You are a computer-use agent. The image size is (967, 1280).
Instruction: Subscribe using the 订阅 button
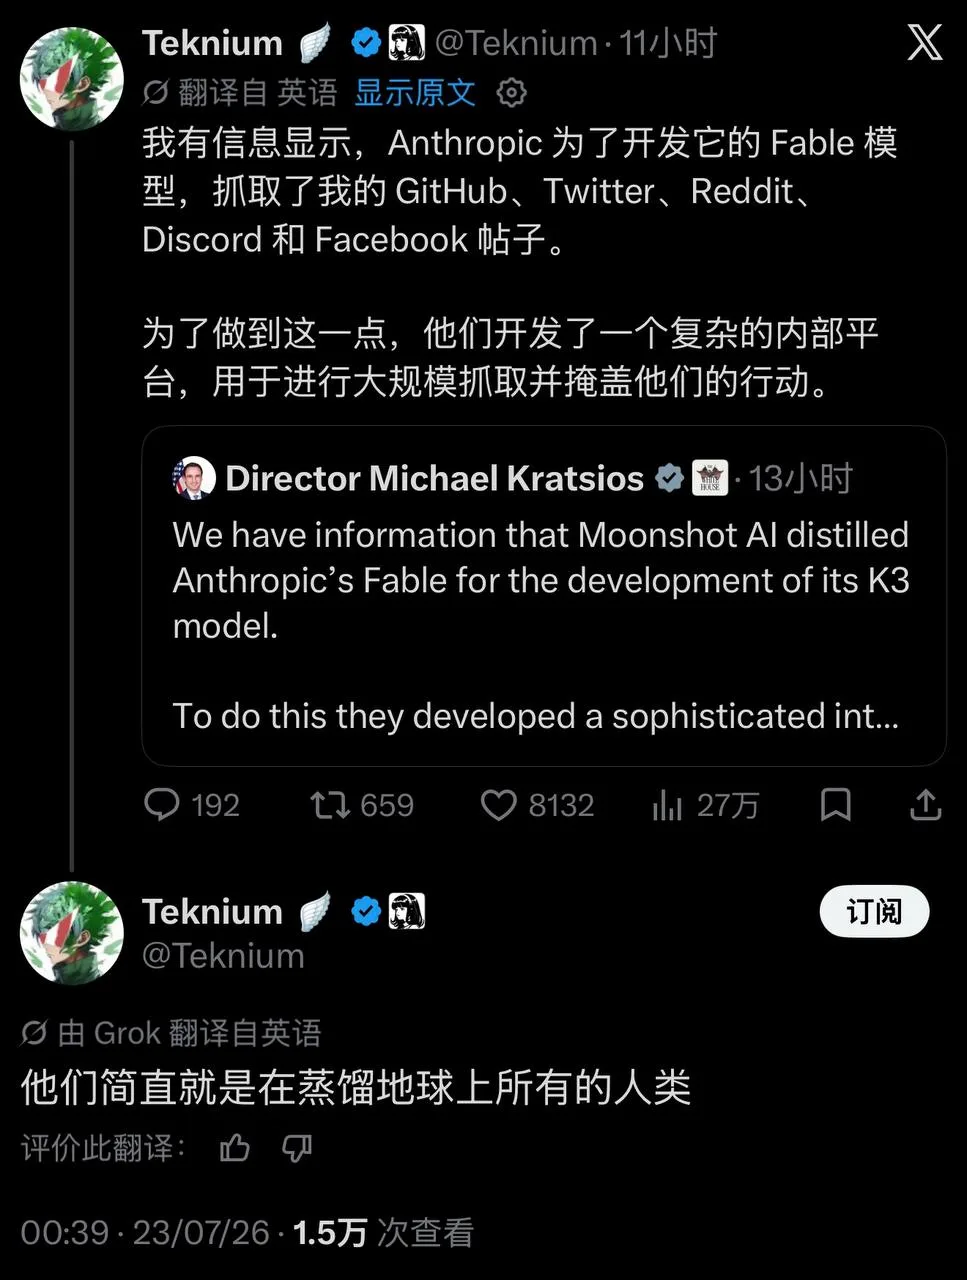(x=874, y=912)
